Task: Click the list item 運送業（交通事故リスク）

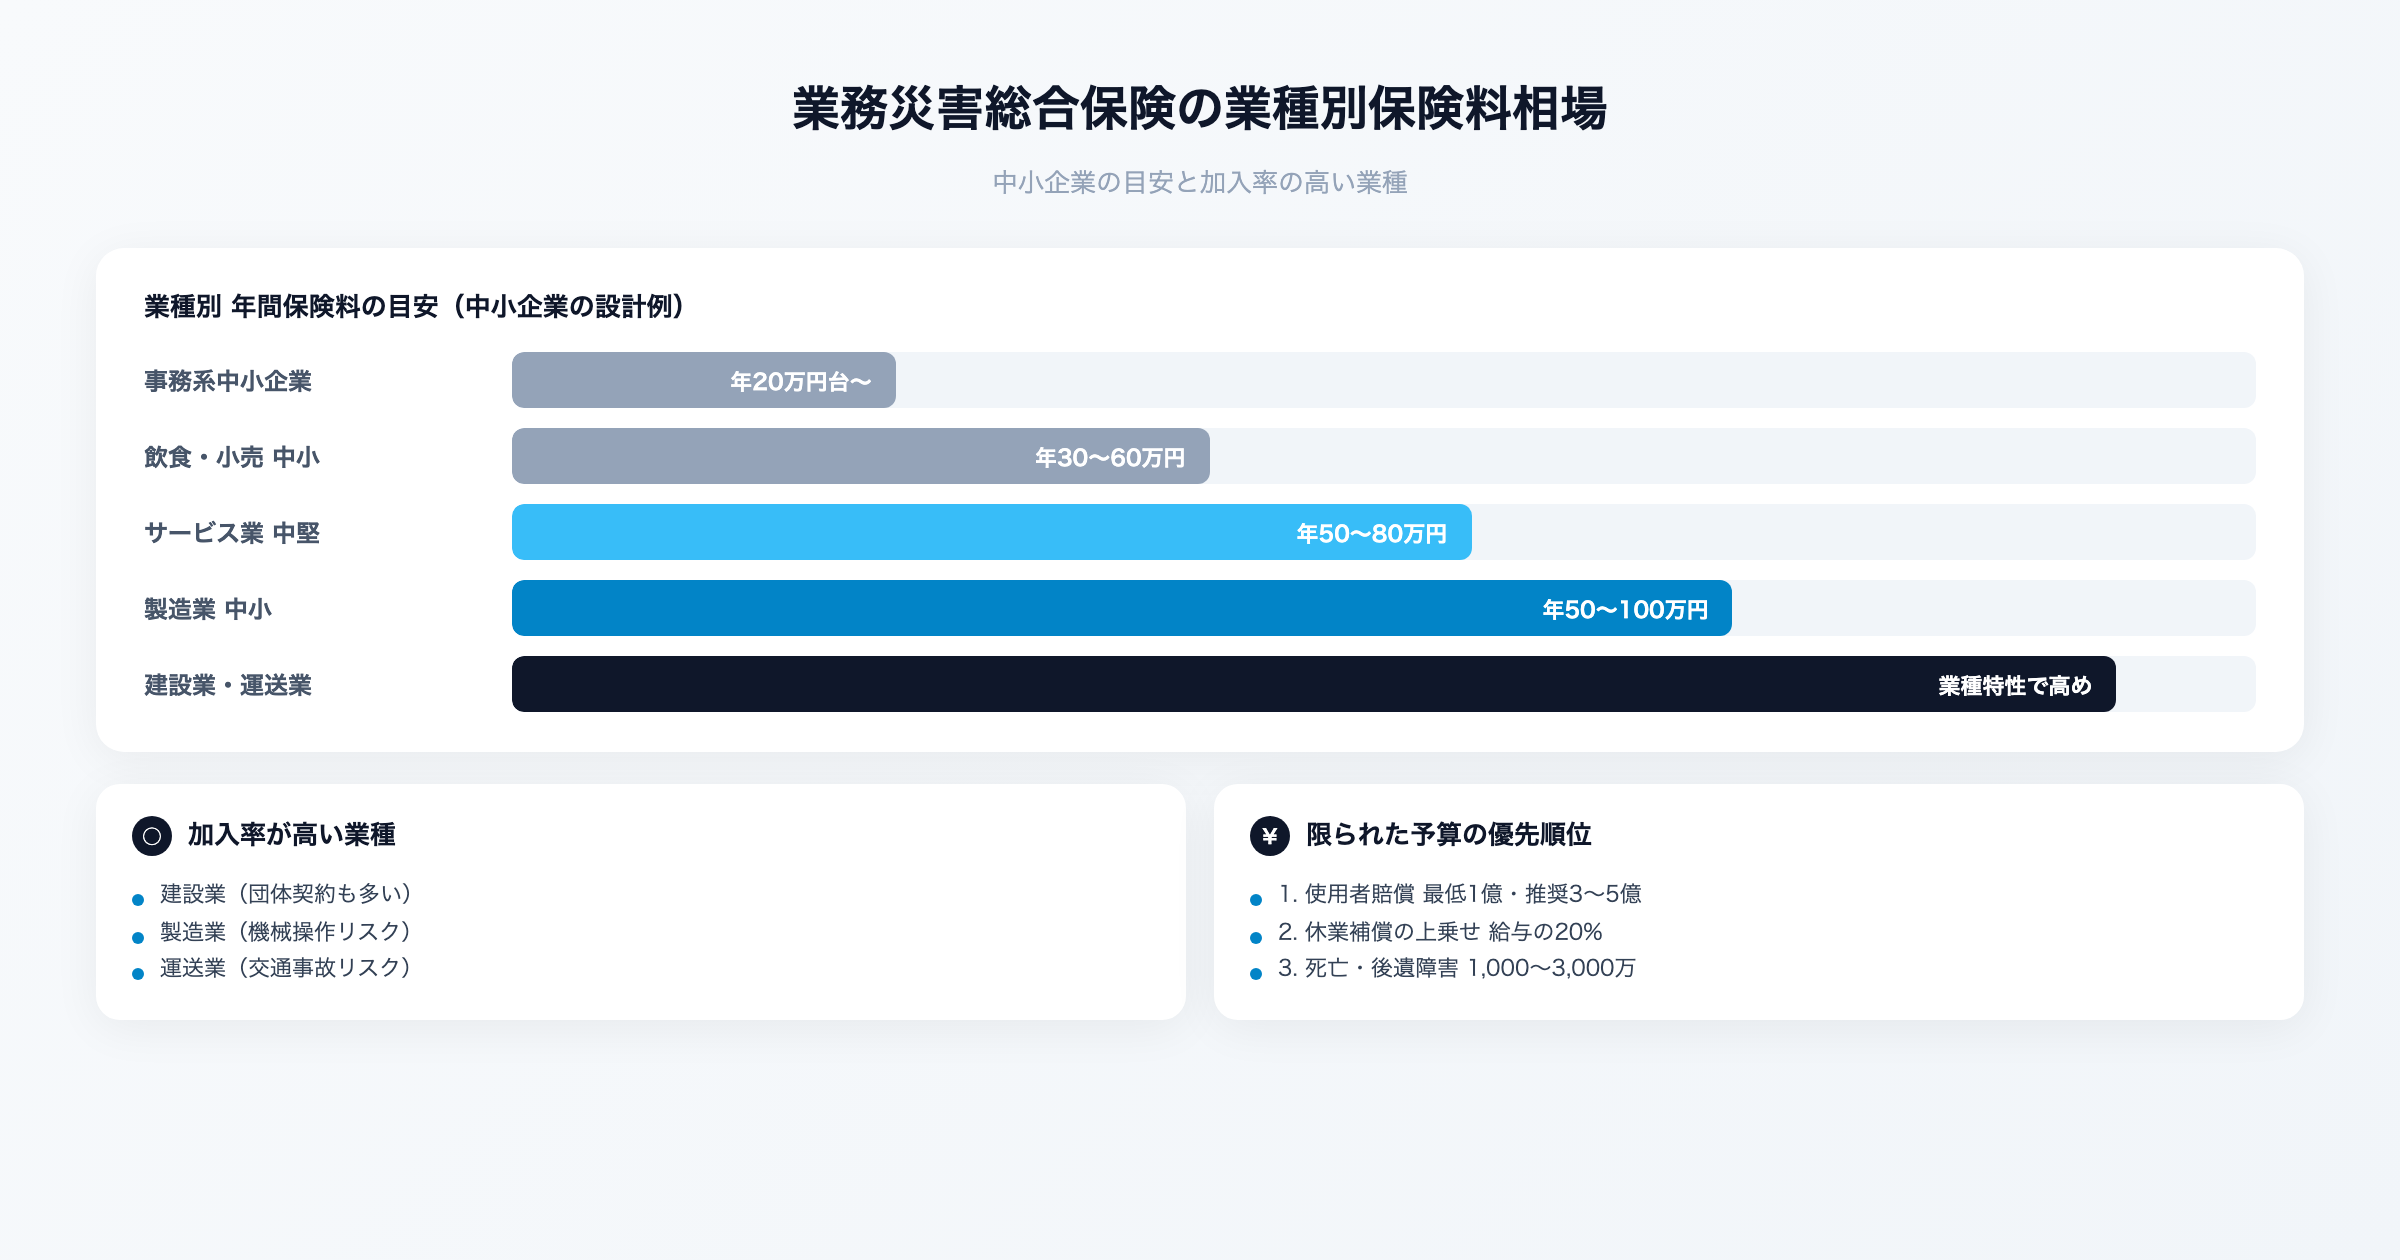Action: [286, 968]
